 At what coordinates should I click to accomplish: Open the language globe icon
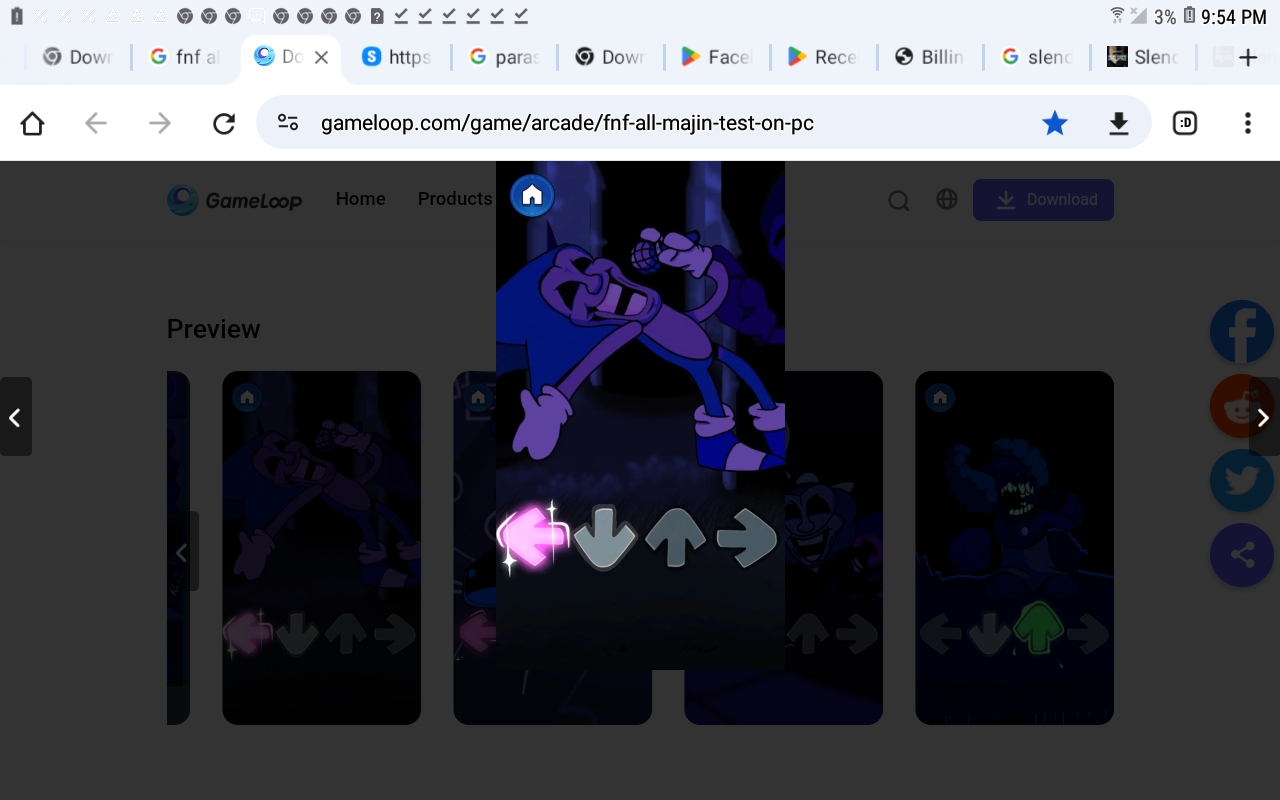pyautogui.click(x=947, y=199)
